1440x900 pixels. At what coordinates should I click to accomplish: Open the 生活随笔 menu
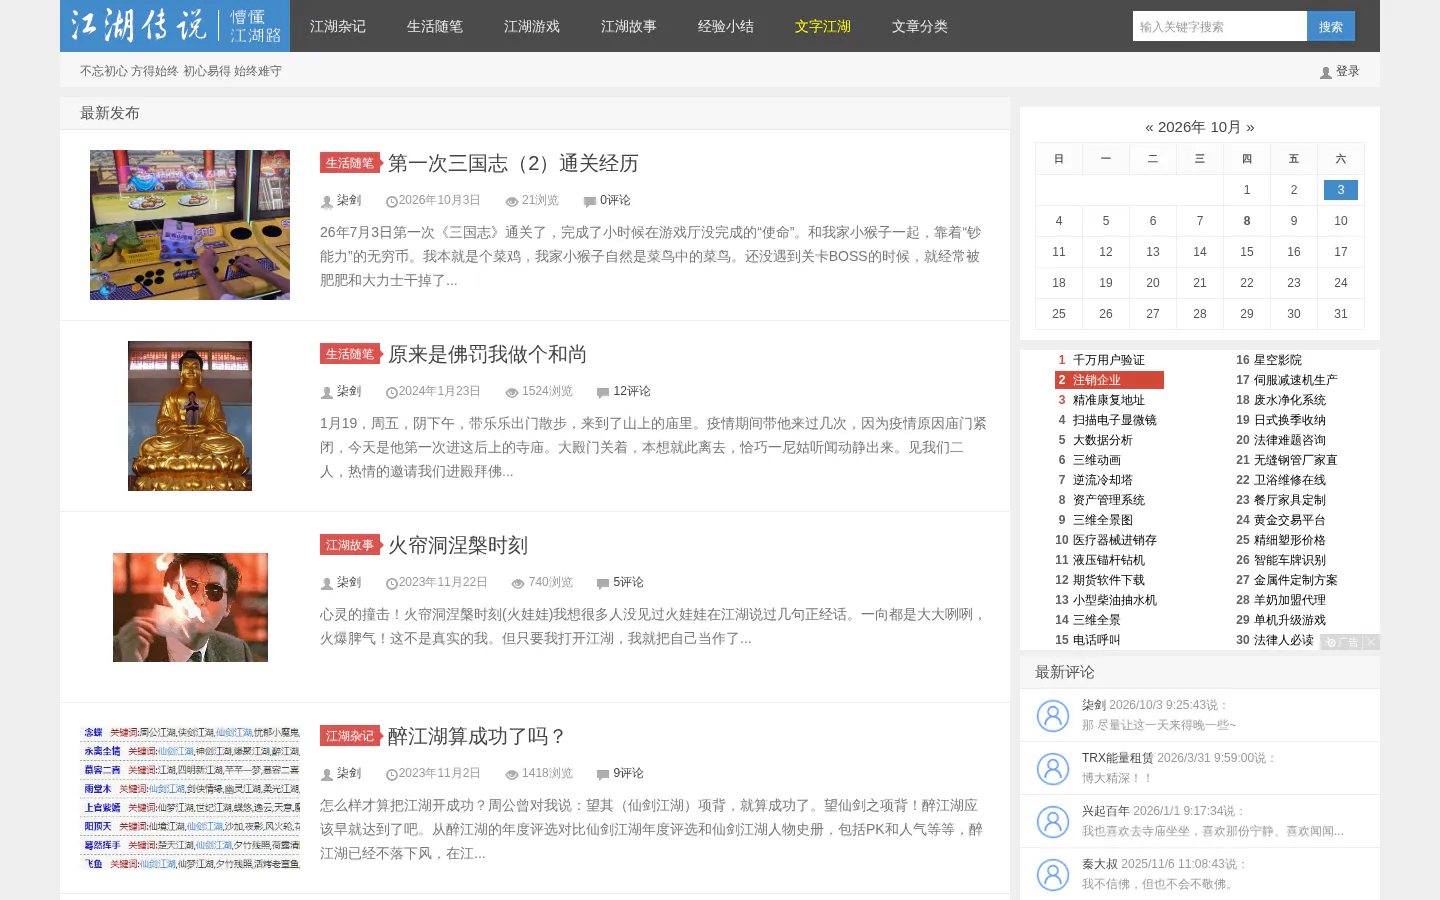(x=435, y=26)
